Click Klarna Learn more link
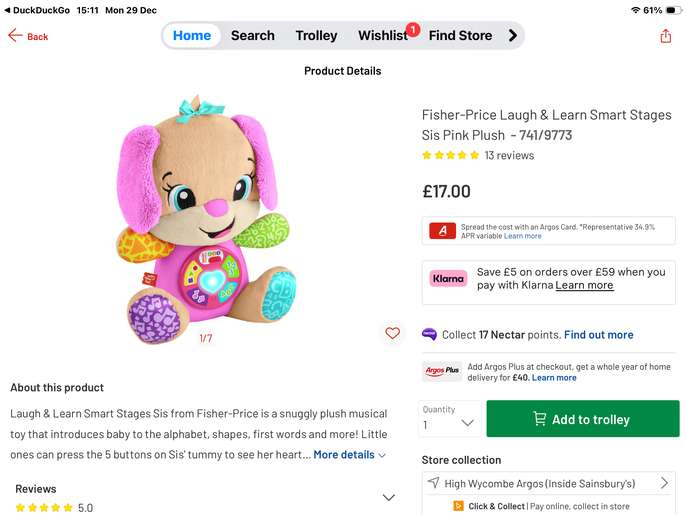The height and width of the screenshot is (515, 686). click(x=584, y=286)
